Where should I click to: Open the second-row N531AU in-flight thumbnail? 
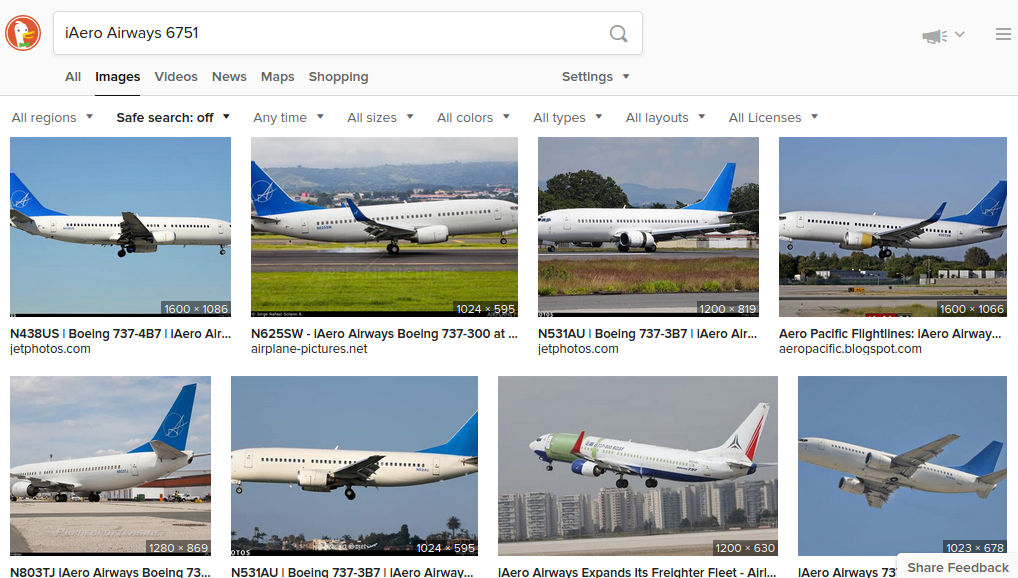pos(354,466)
